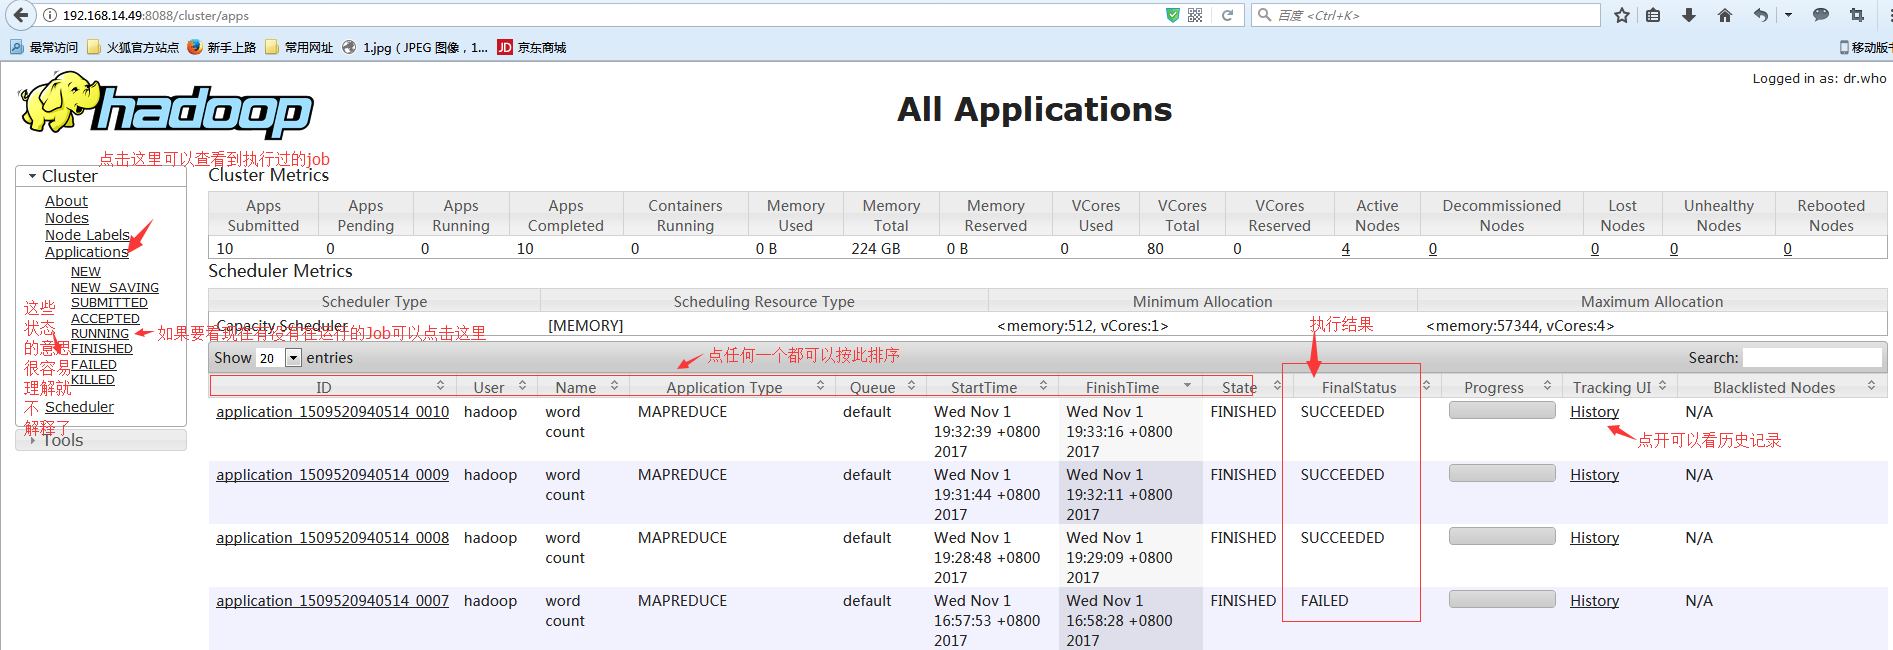Viewport: 1893px width, 650px height.
Task: Sort table by FinishTime column header
Action: 1122,387
